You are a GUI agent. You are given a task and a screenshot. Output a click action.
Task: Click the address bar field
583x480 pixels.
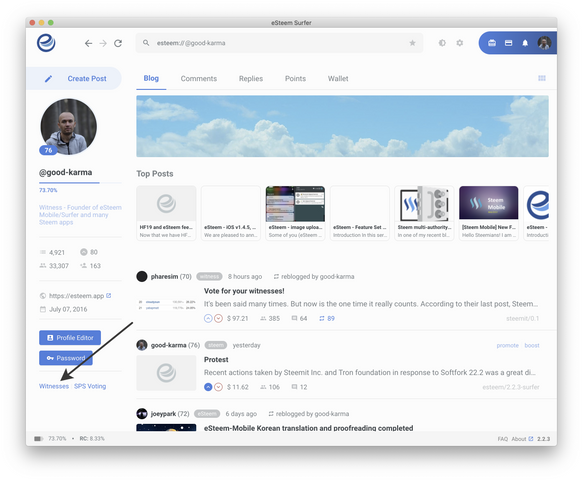point(279,43)
